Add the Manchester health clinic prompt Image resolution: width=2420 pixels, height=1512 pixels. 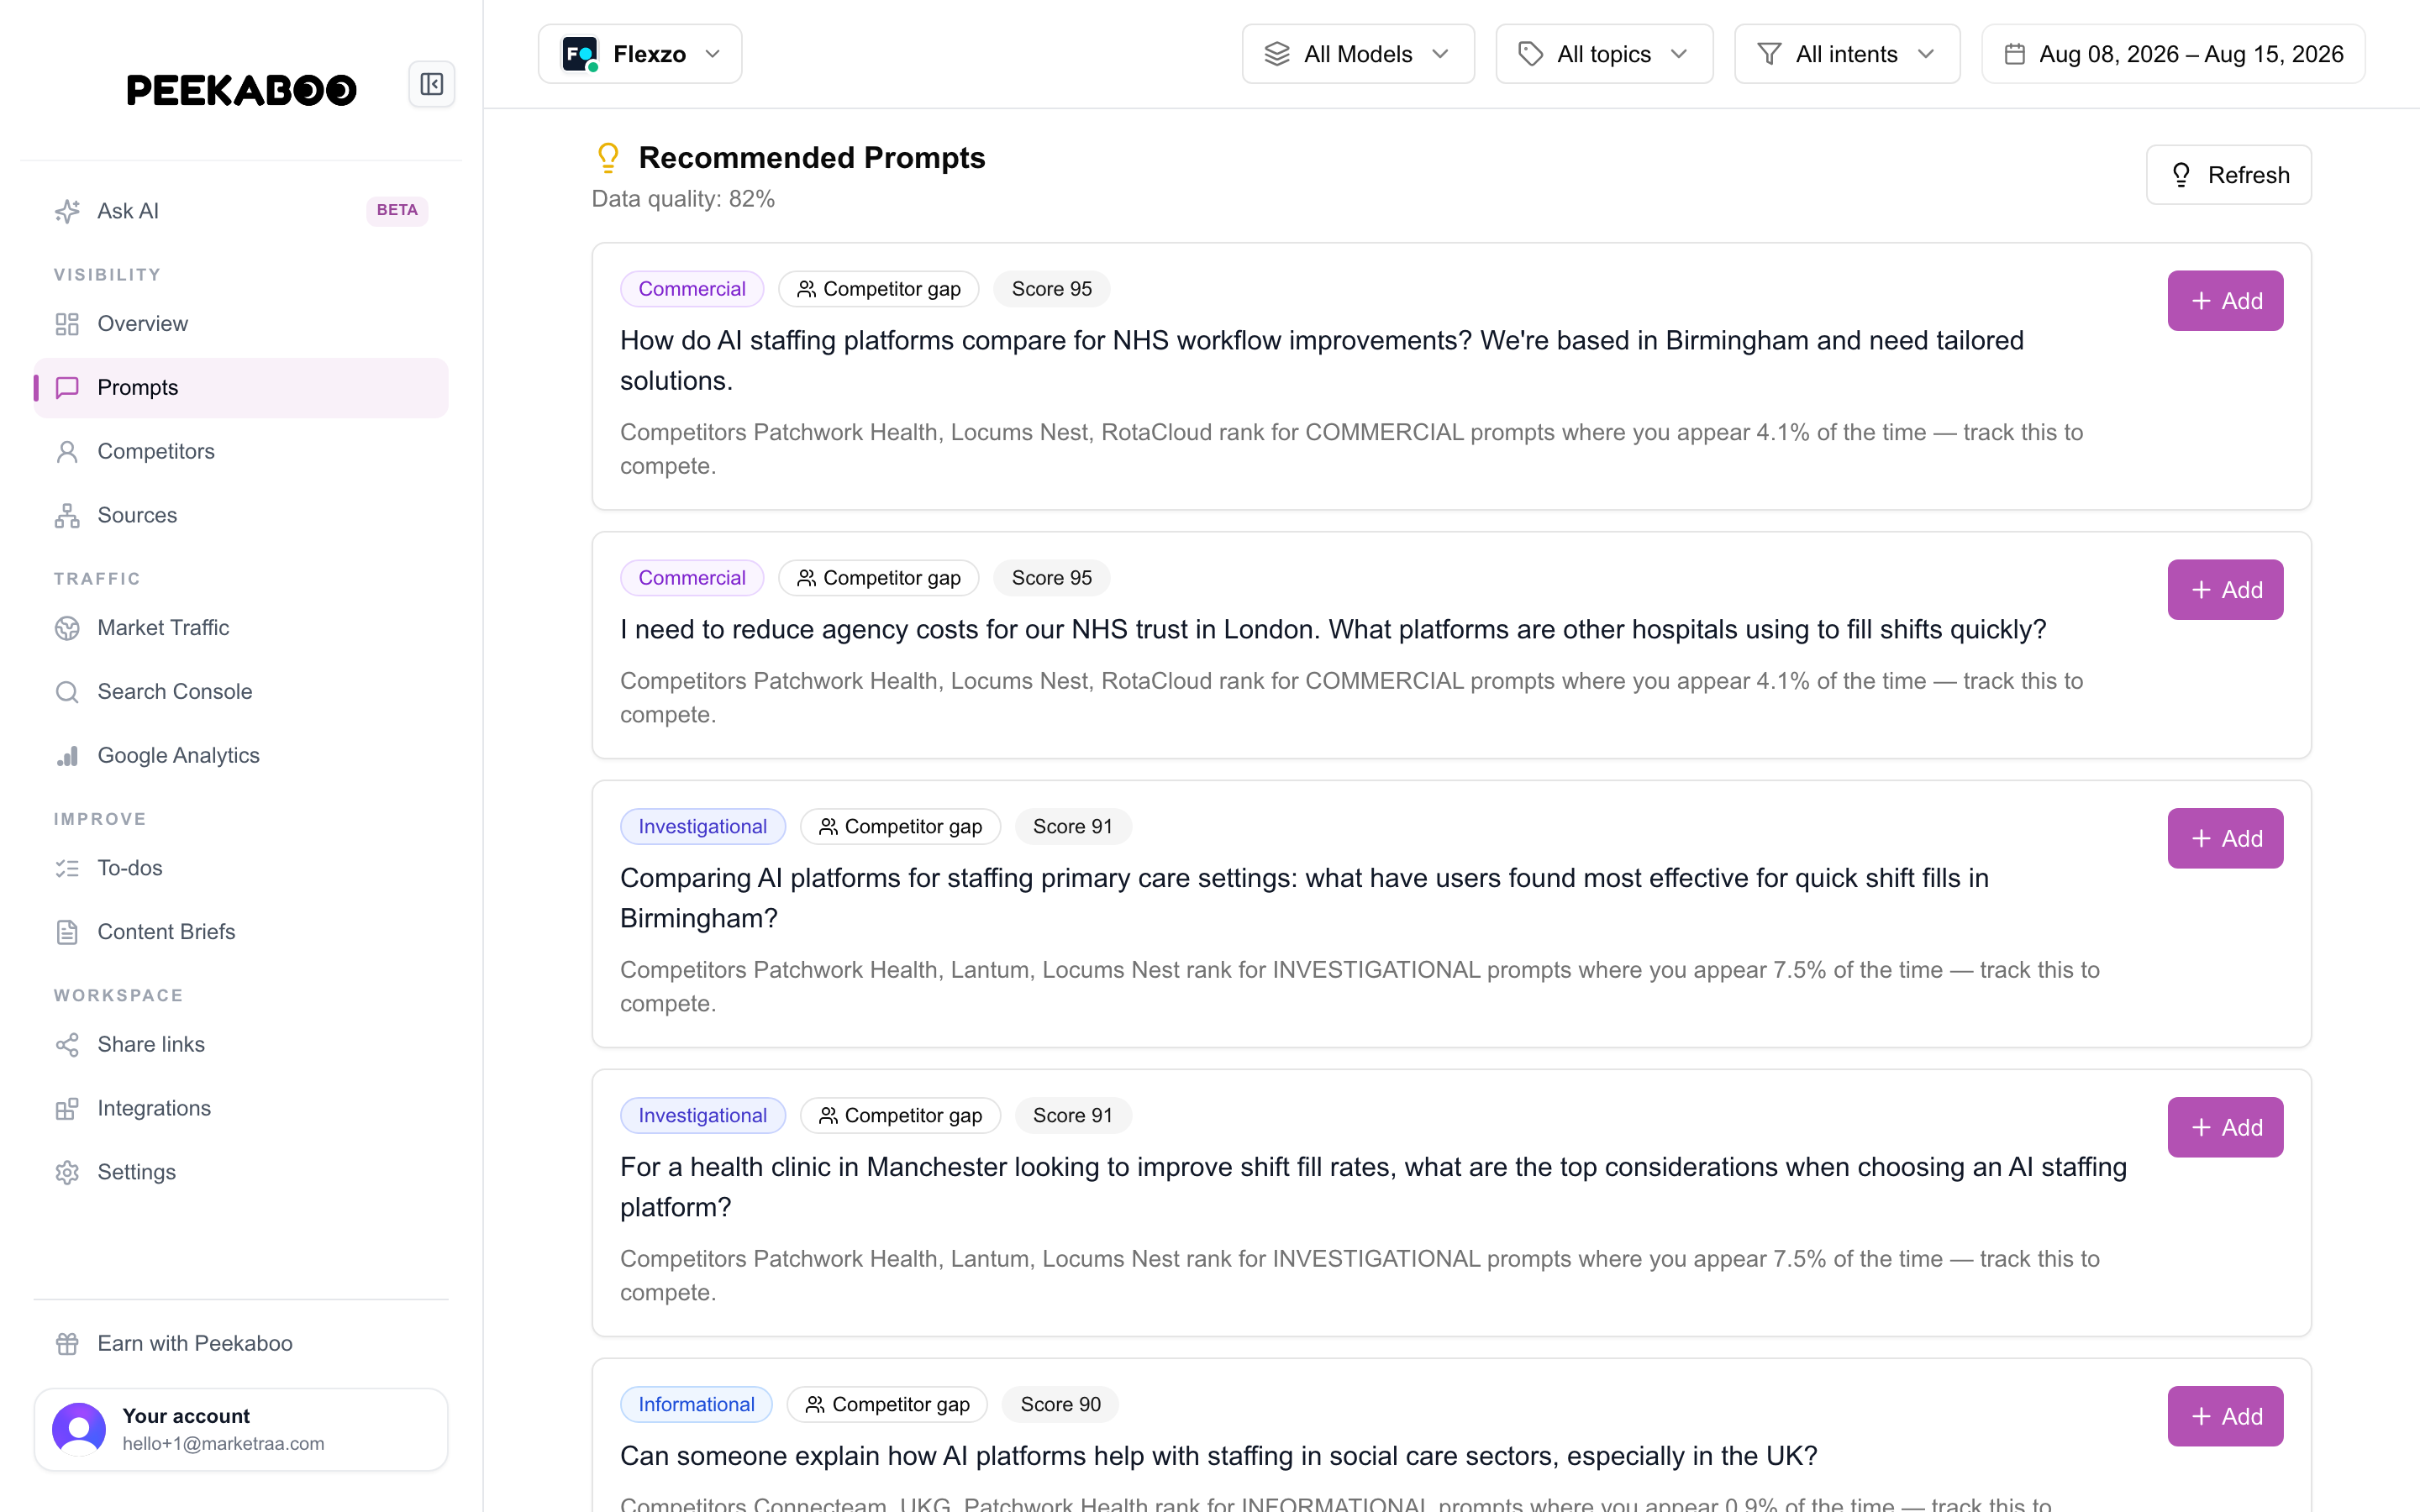(2225, 1128)
